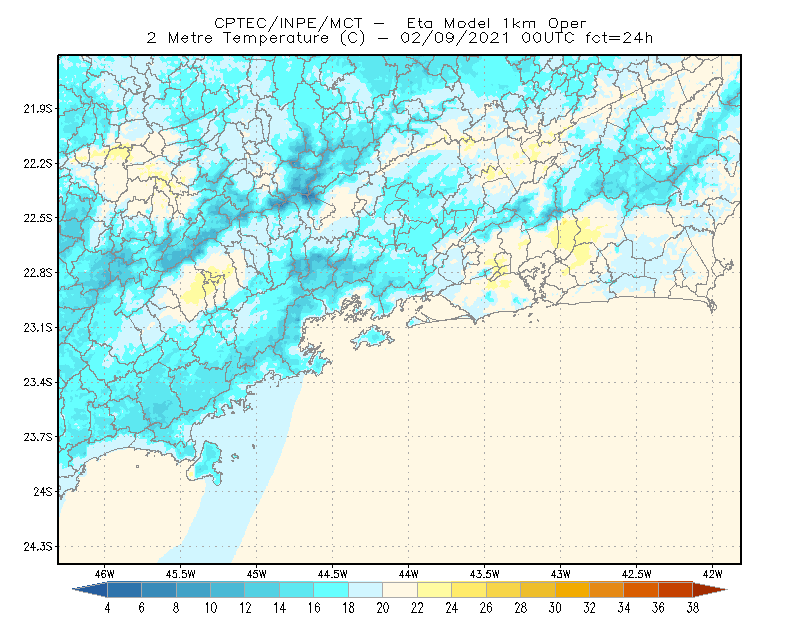The image size is (800, 618).
Task: Click the colorbar value label 26
Action: pyautogui.click(x=486, y=608)
